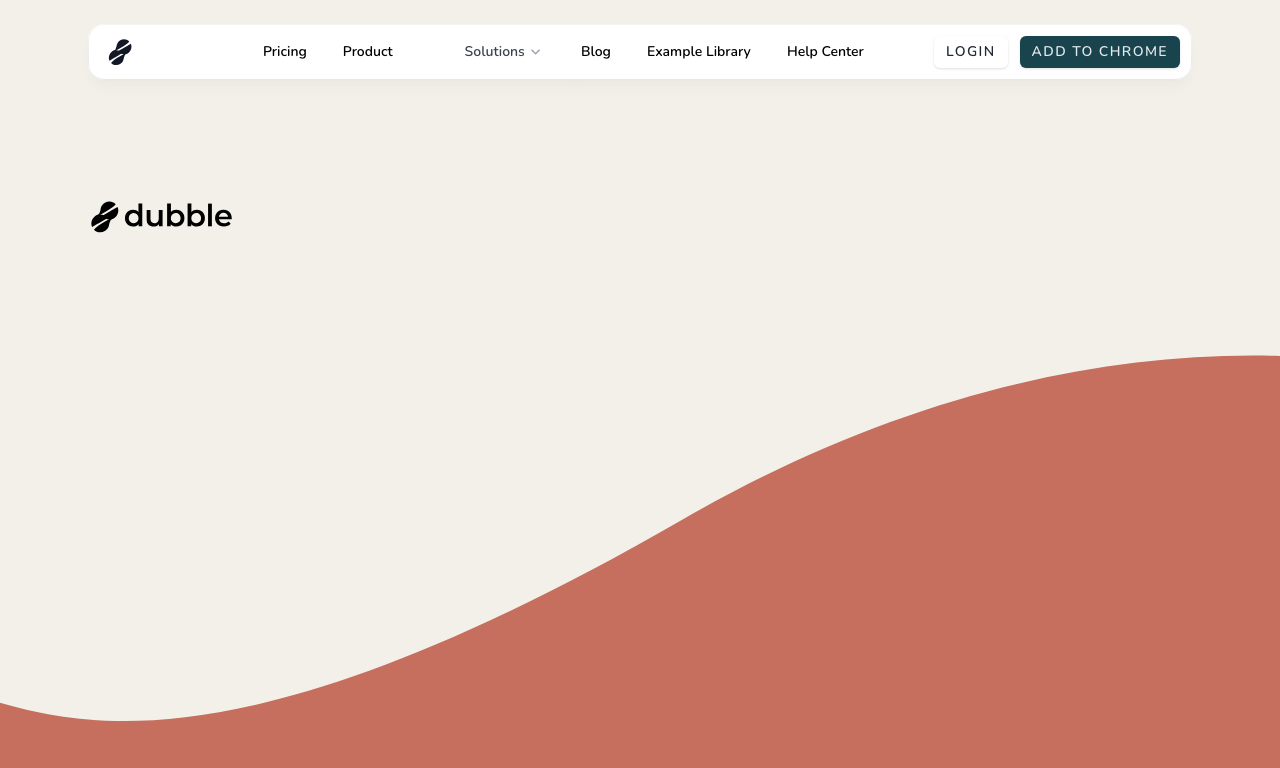Viewport: 1280px width, 768px height.
Task: Click empty navbar space between Help Center and LOGIN
Action: click(x=899, y=52)
